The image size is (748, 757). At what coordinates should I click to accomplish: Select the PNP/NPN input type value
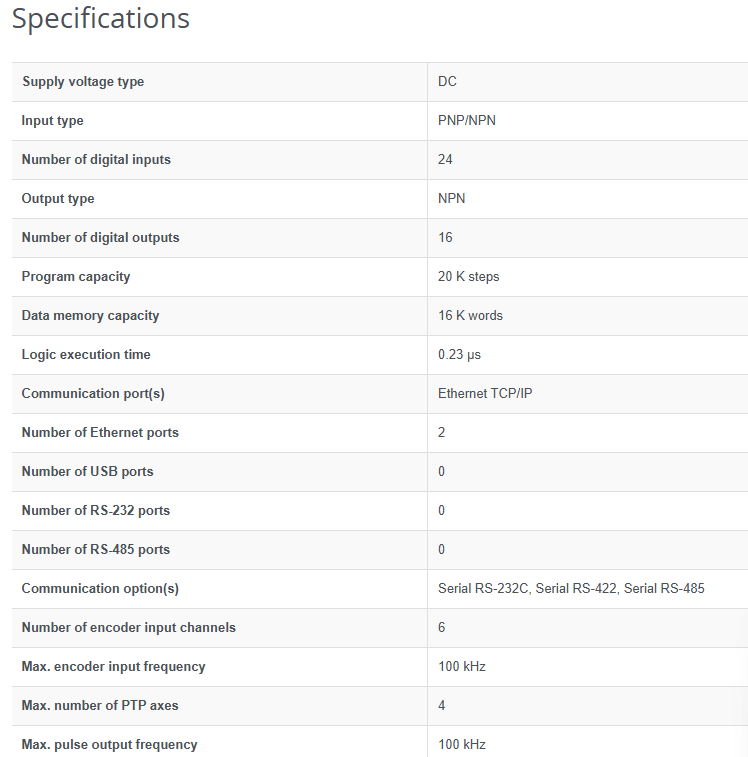point(466,121)
